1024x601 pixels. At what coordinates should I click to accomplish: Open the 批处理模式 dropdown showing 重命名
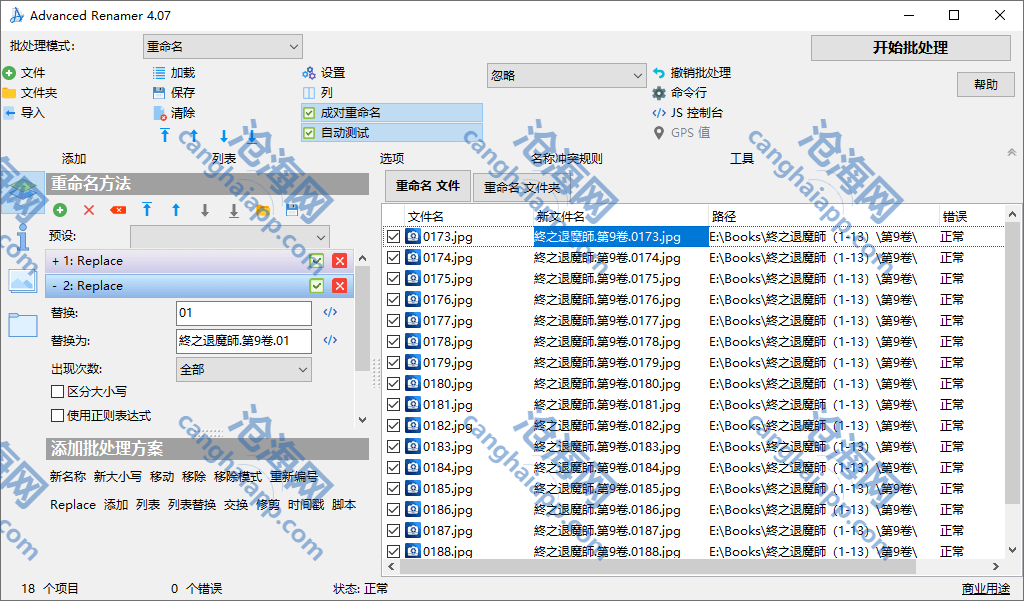click(222, 47)
